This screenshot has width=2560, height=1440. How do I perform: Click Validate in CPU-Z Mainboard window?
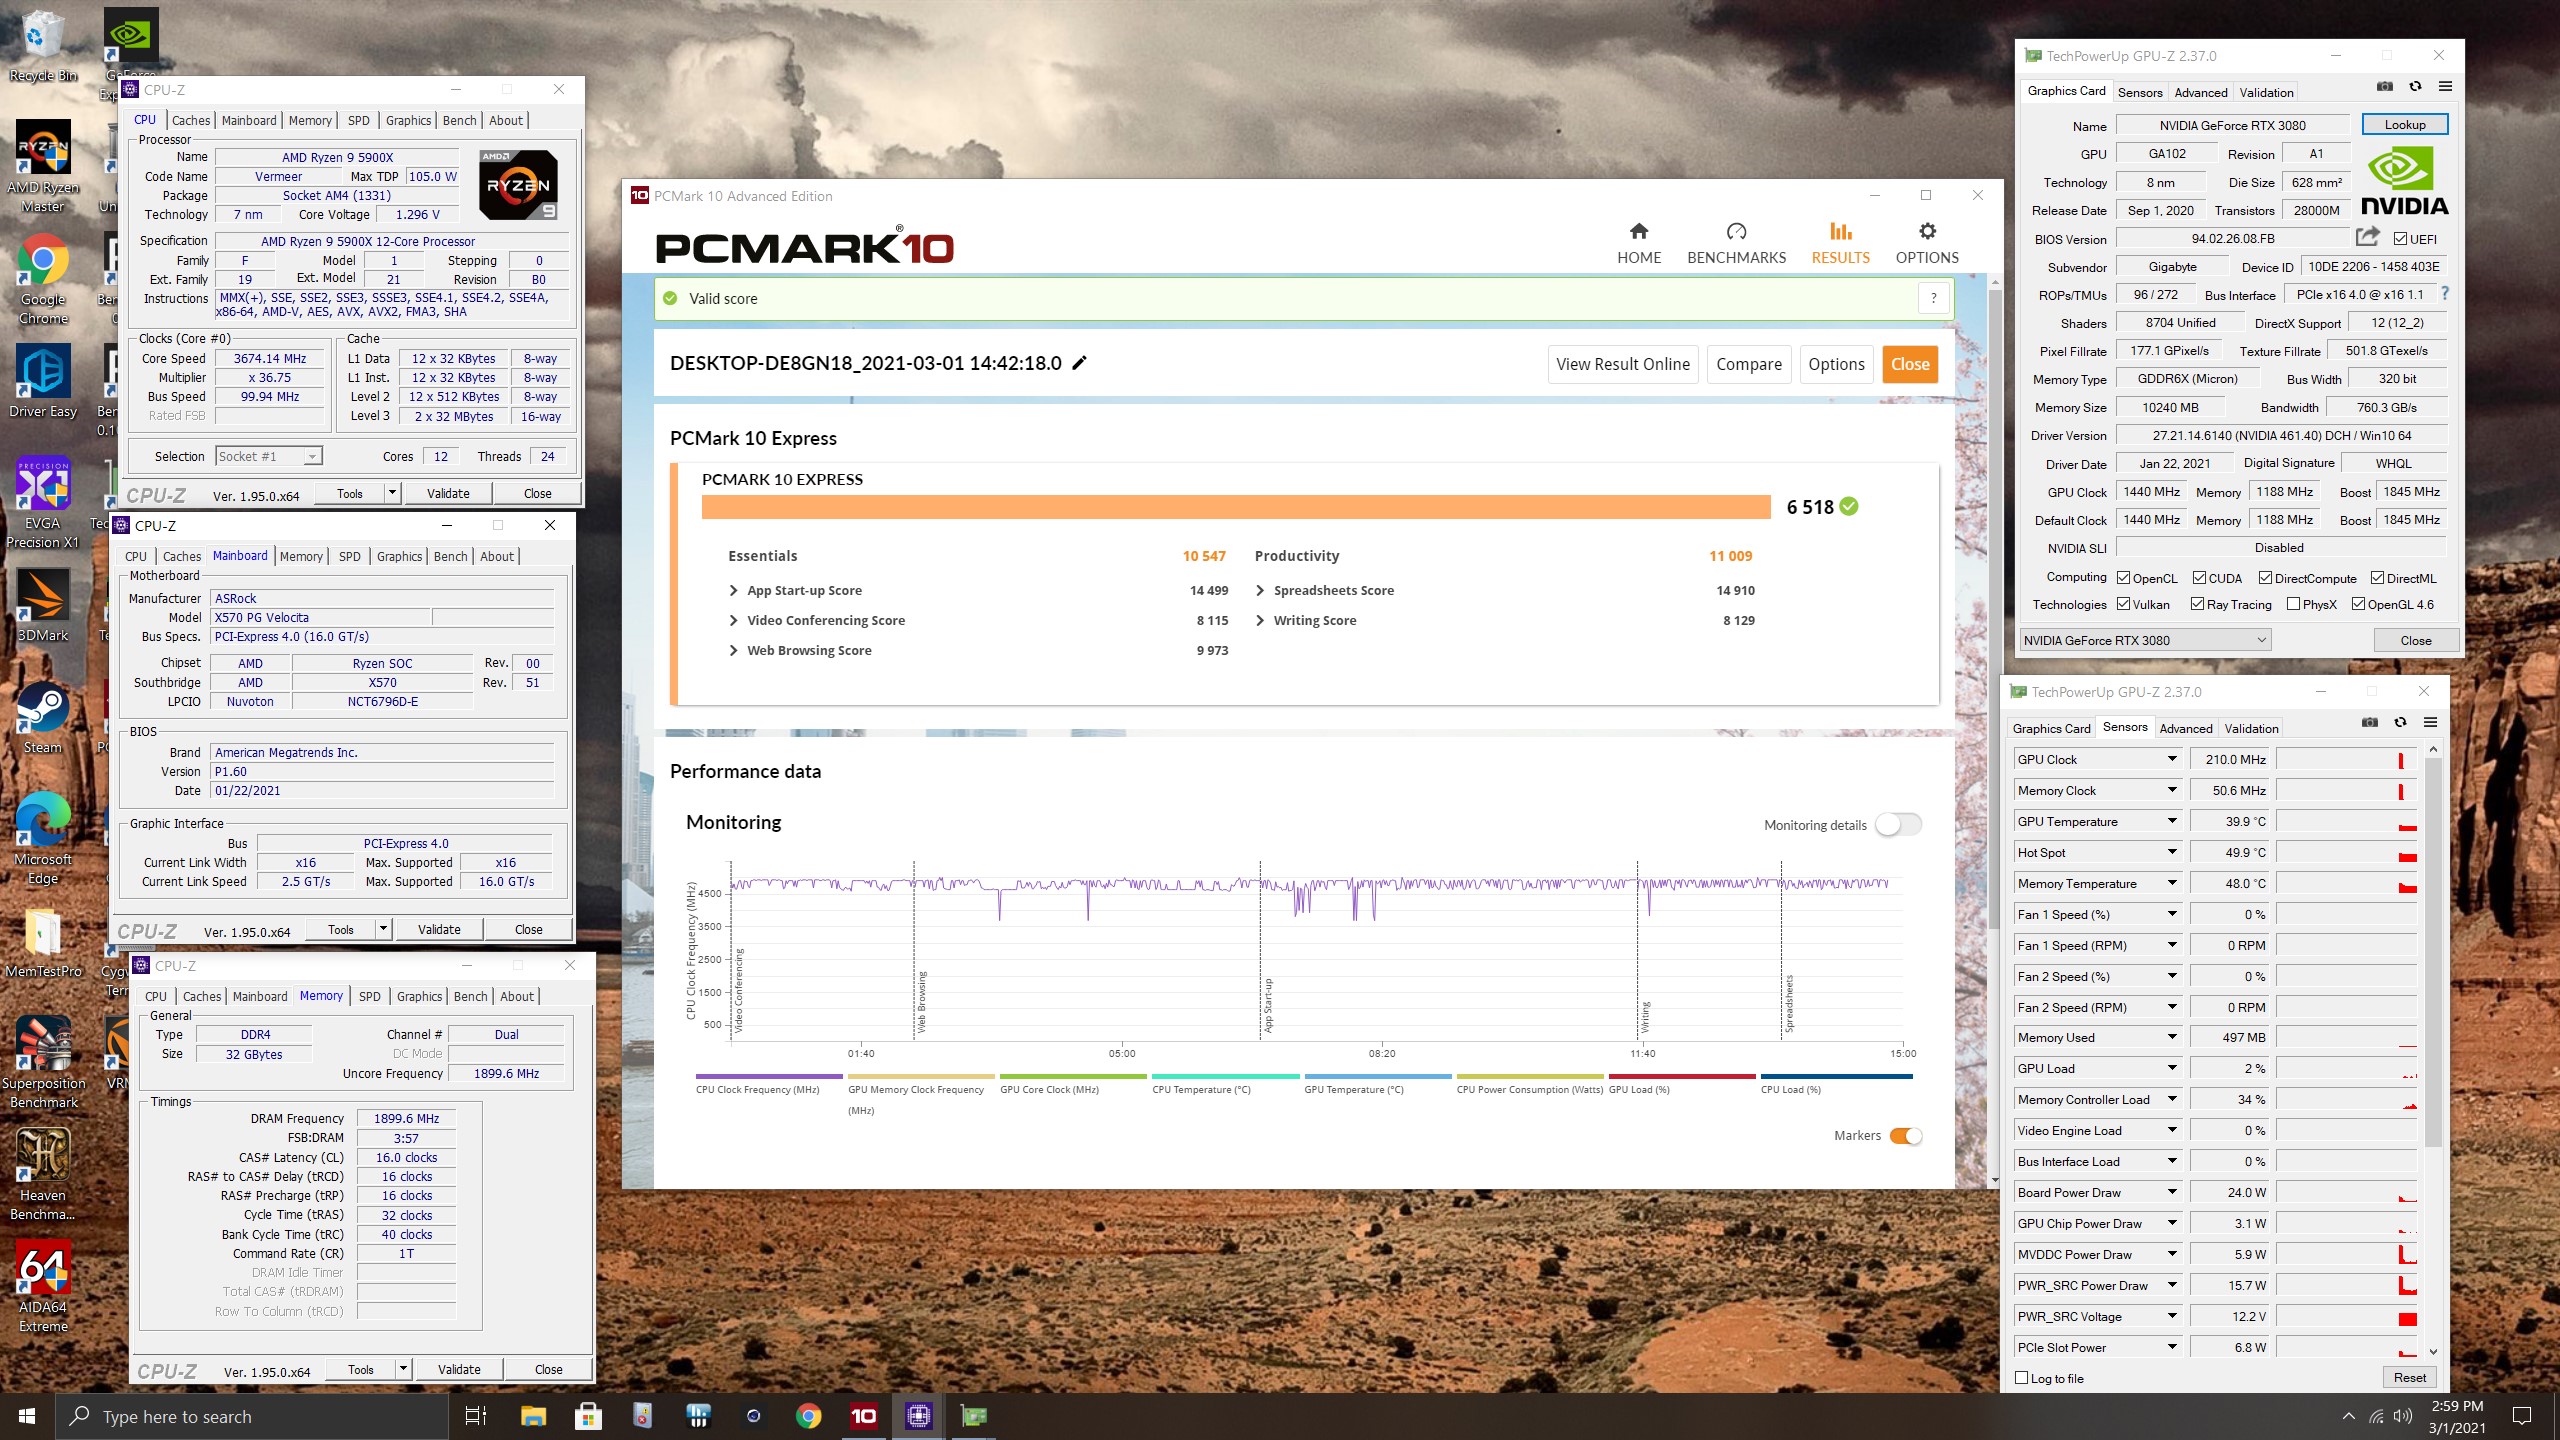point(439,930)
